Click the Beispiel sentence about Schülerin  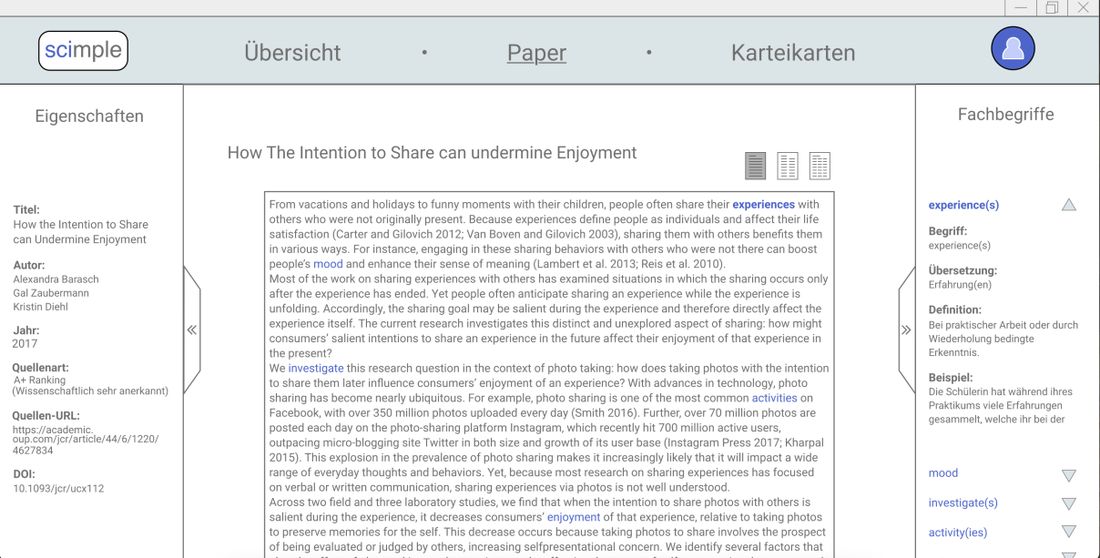(1000, 406)
